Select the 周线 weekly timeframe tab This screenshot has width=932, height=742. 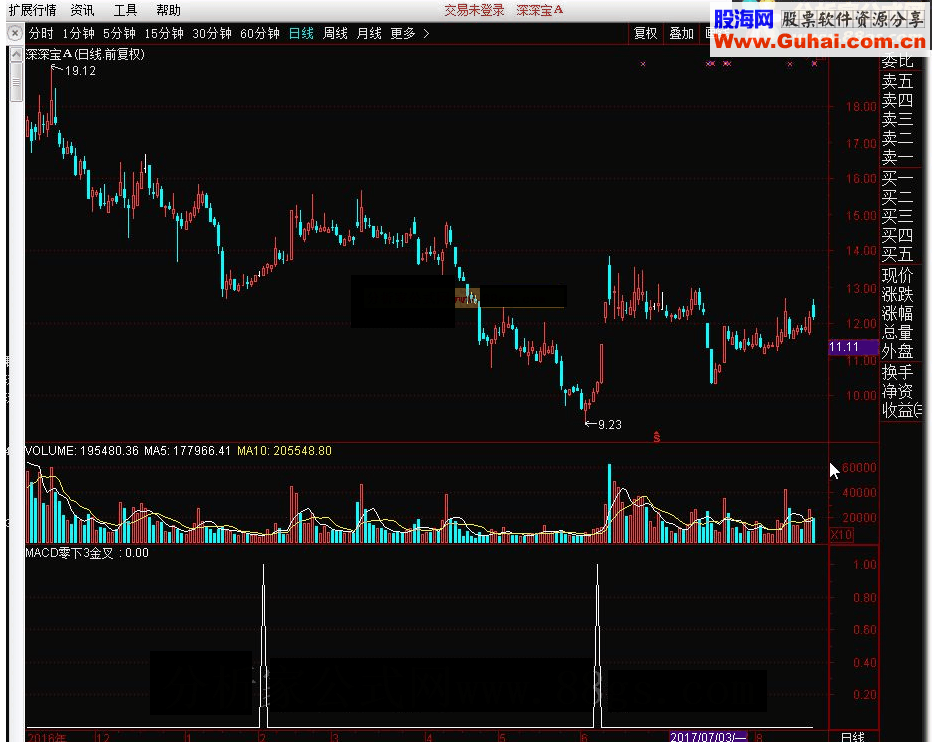pos(335,33)
